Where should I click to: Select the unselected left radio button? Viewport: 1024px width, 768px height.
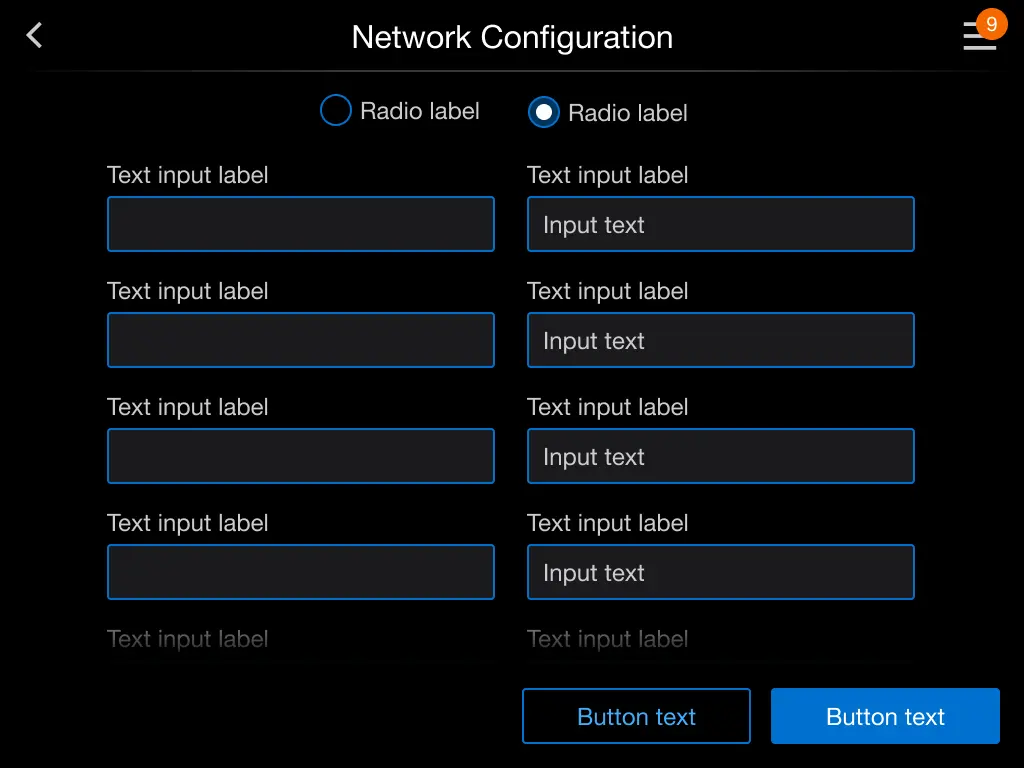pos(335,111)
